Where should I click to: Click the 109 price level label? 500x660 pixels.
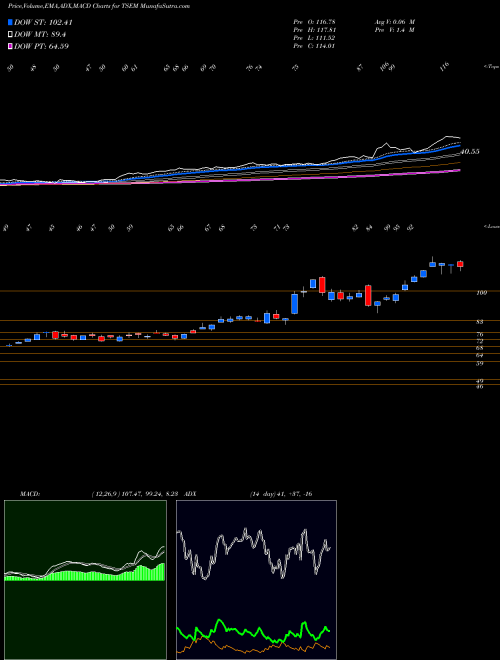point(482,293)
